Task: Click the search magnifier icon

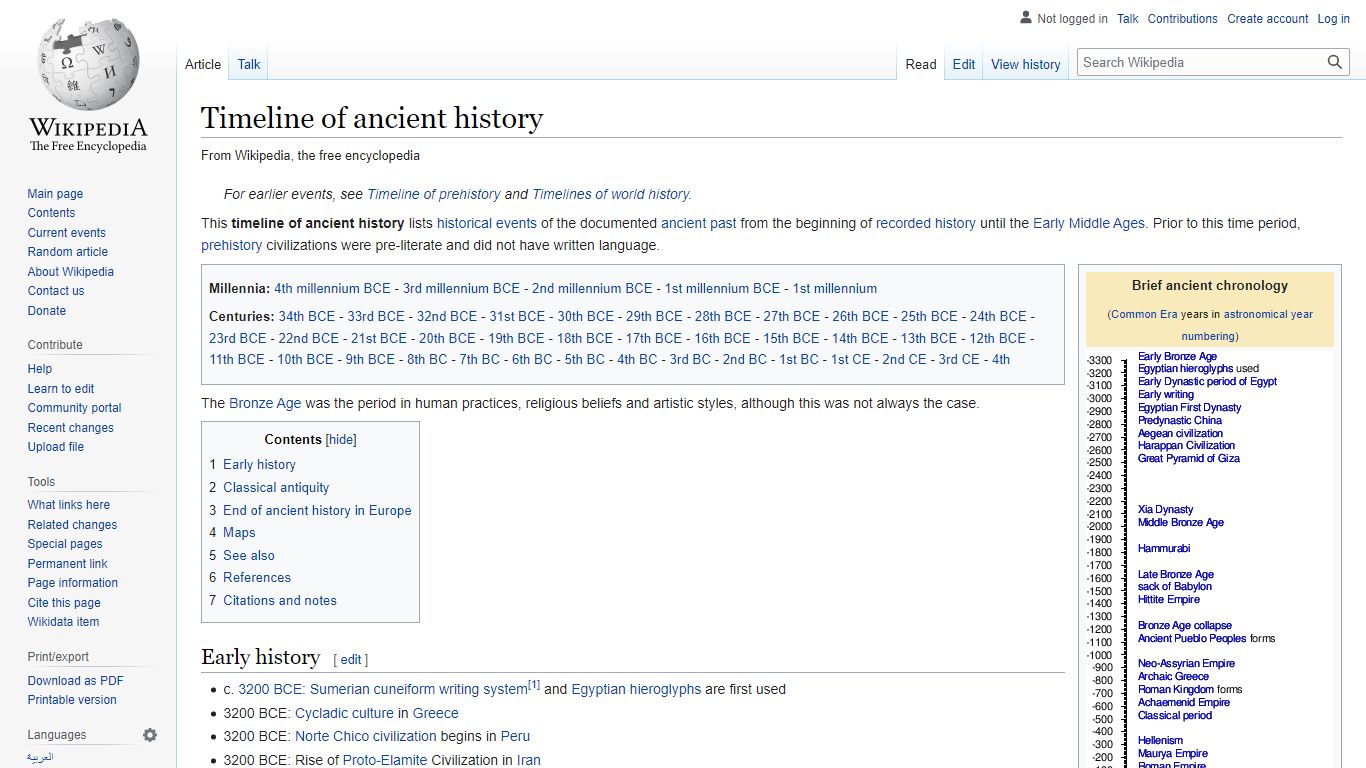Action: (1335, 62)
